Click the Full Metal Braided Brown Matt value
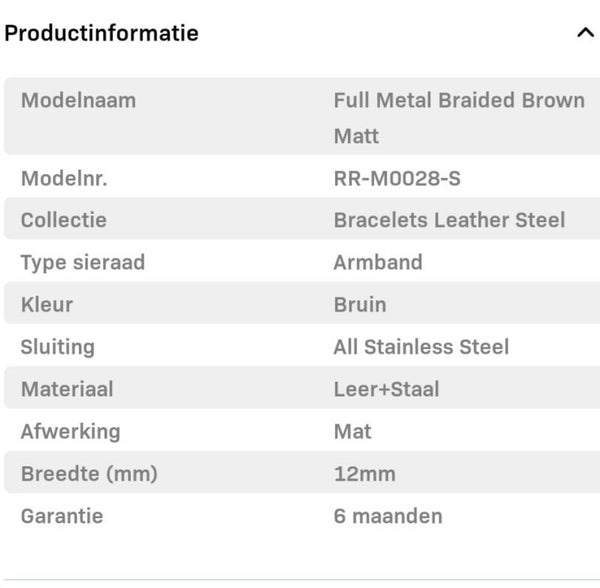The image size is (600, 588). tap(459, 117)
